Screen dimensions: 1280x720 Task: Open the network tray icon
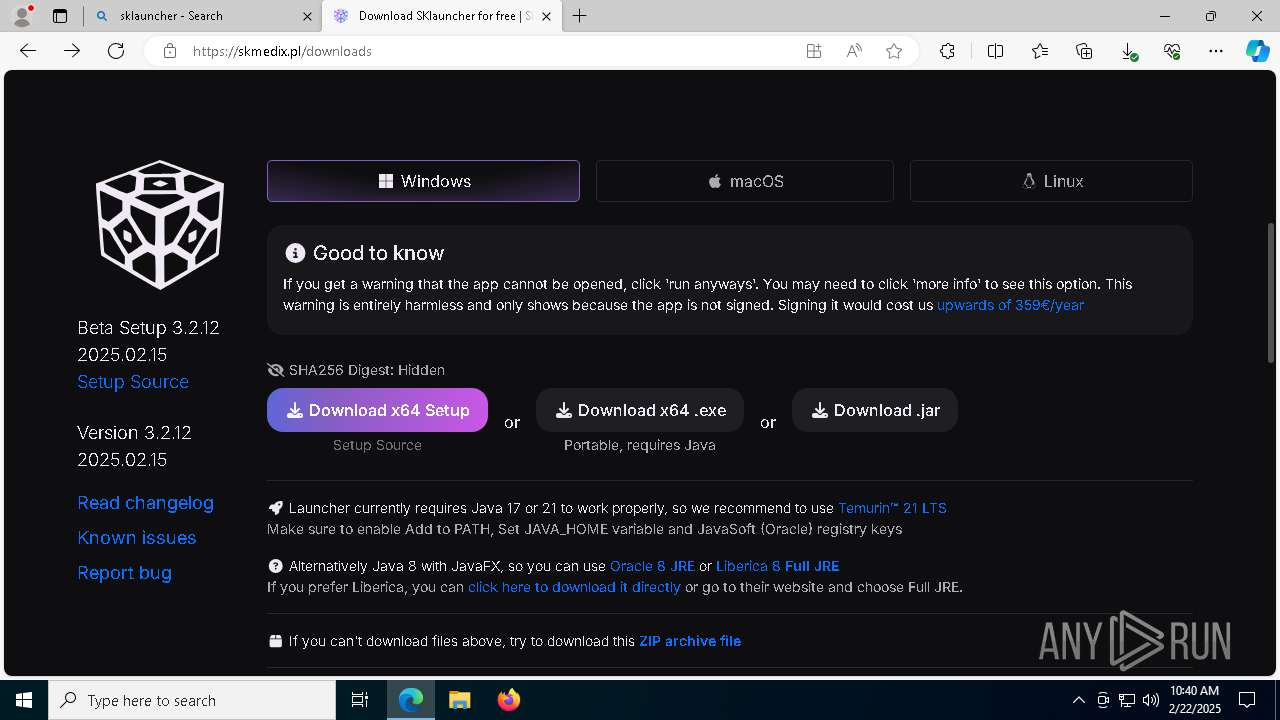tap(1126, 700)
